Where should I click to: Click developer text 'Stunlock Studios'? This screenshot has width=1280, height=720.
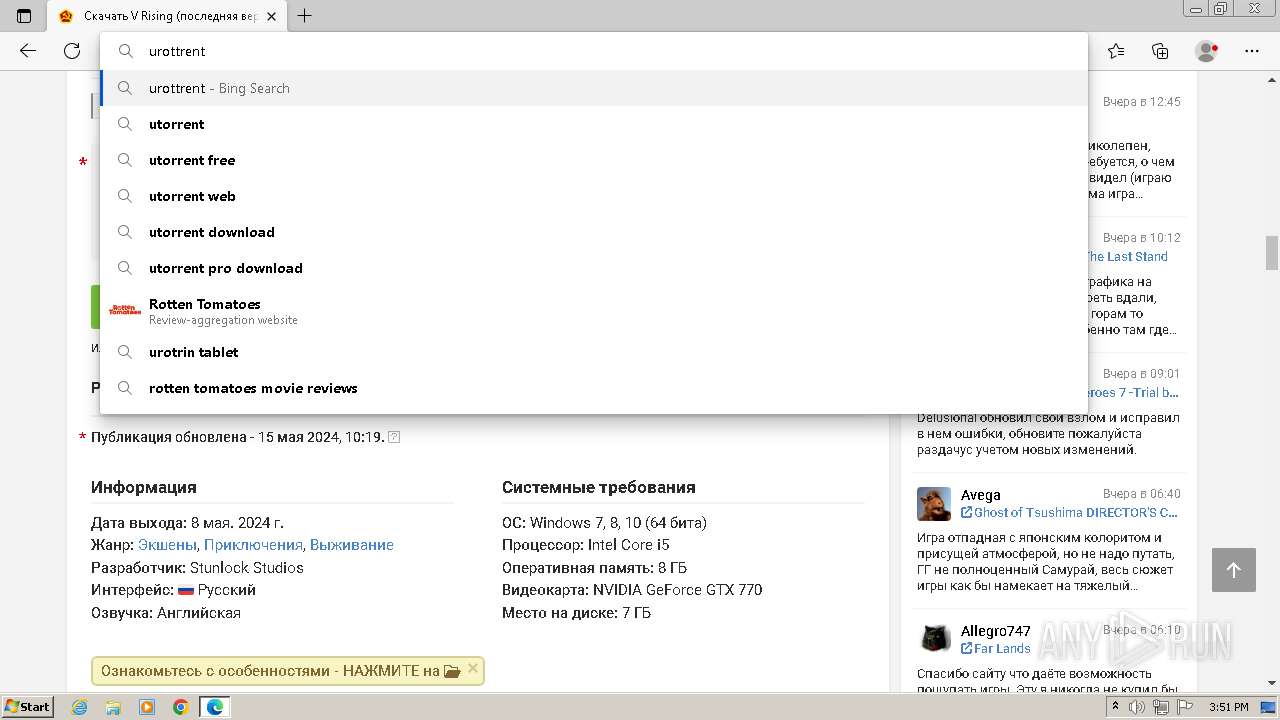pyautogui.click(x=247, y=568)
